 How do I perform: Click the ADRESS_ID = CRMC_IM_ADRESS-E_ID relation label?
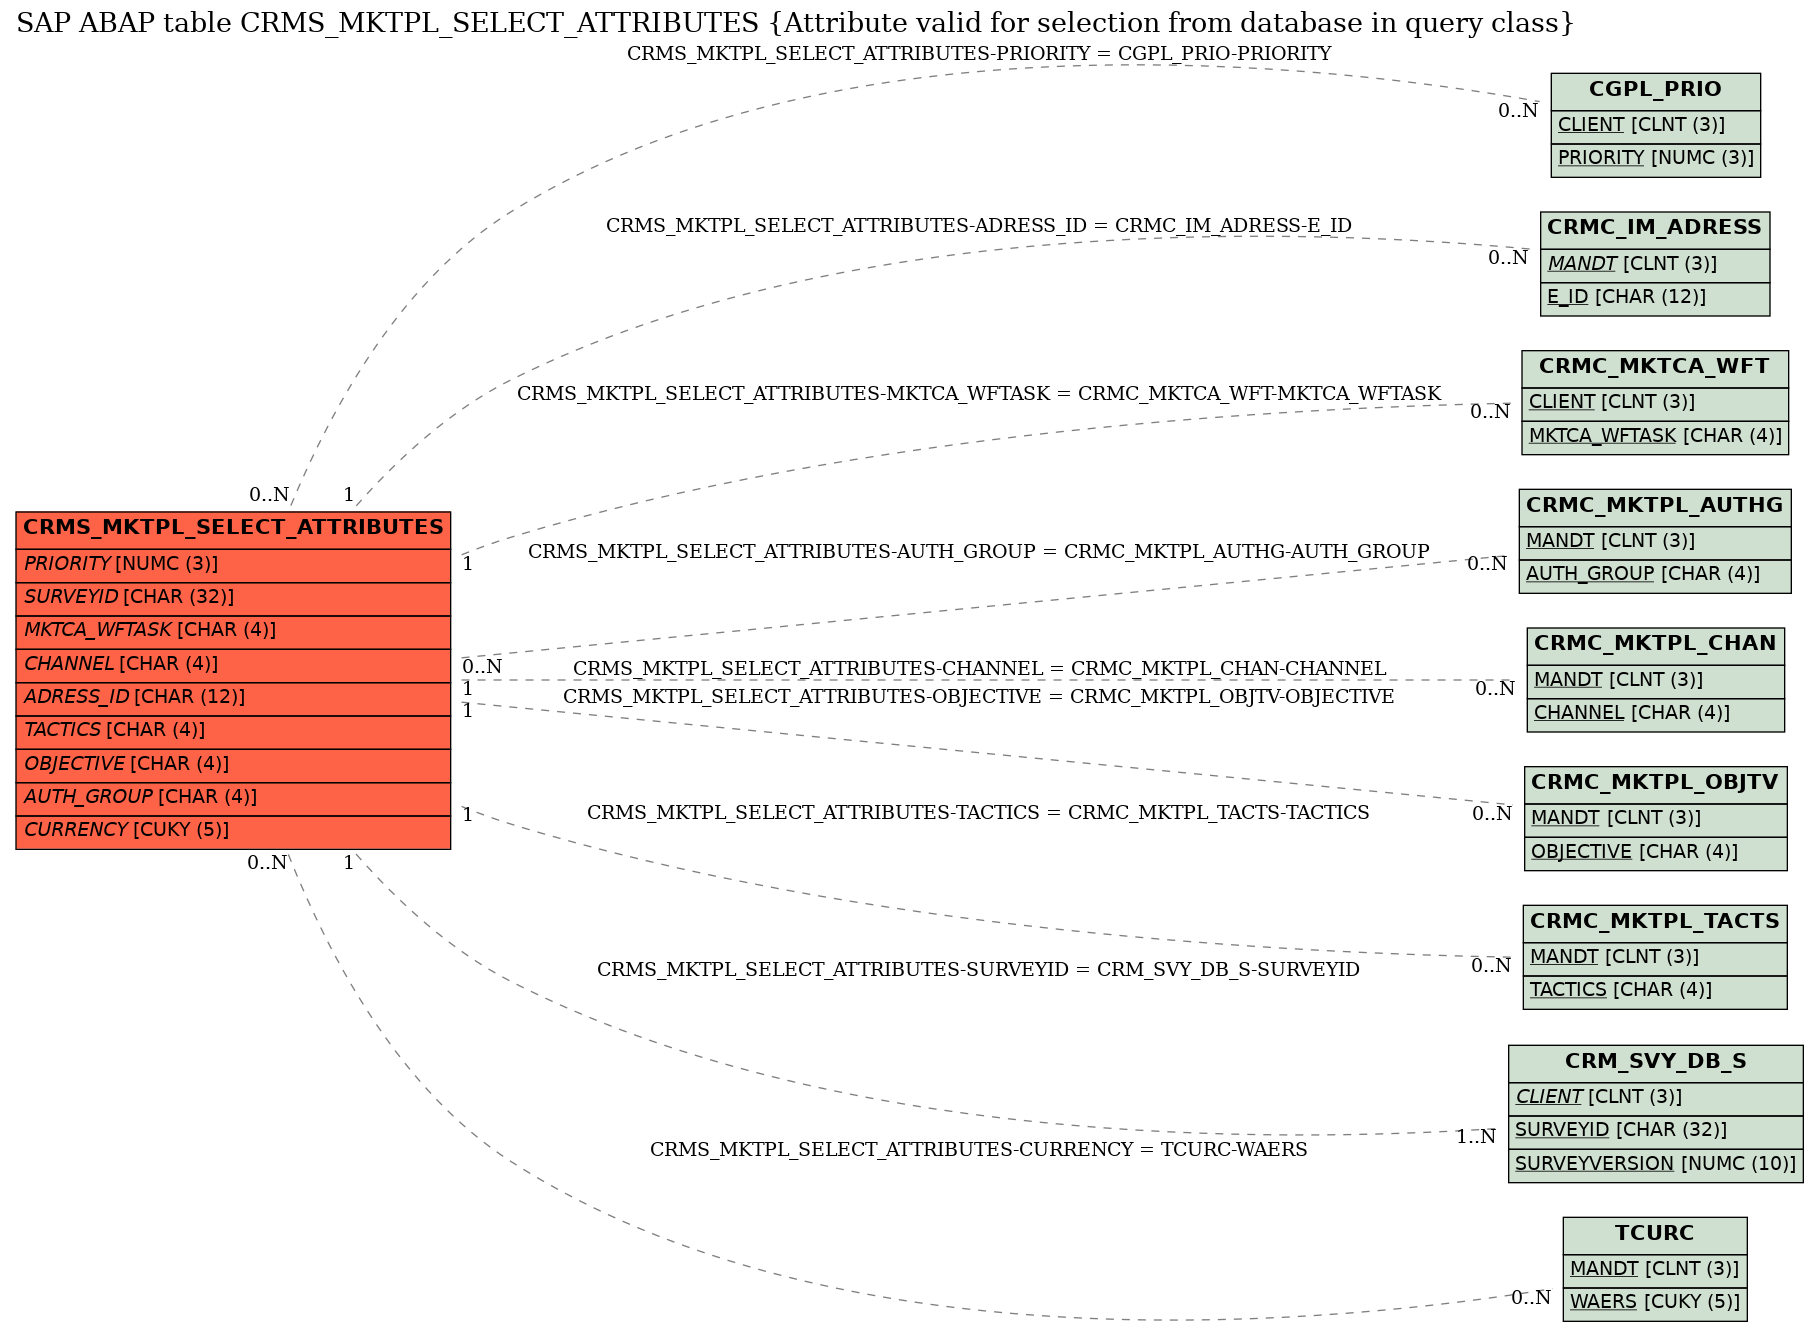(x=979, y=226)
